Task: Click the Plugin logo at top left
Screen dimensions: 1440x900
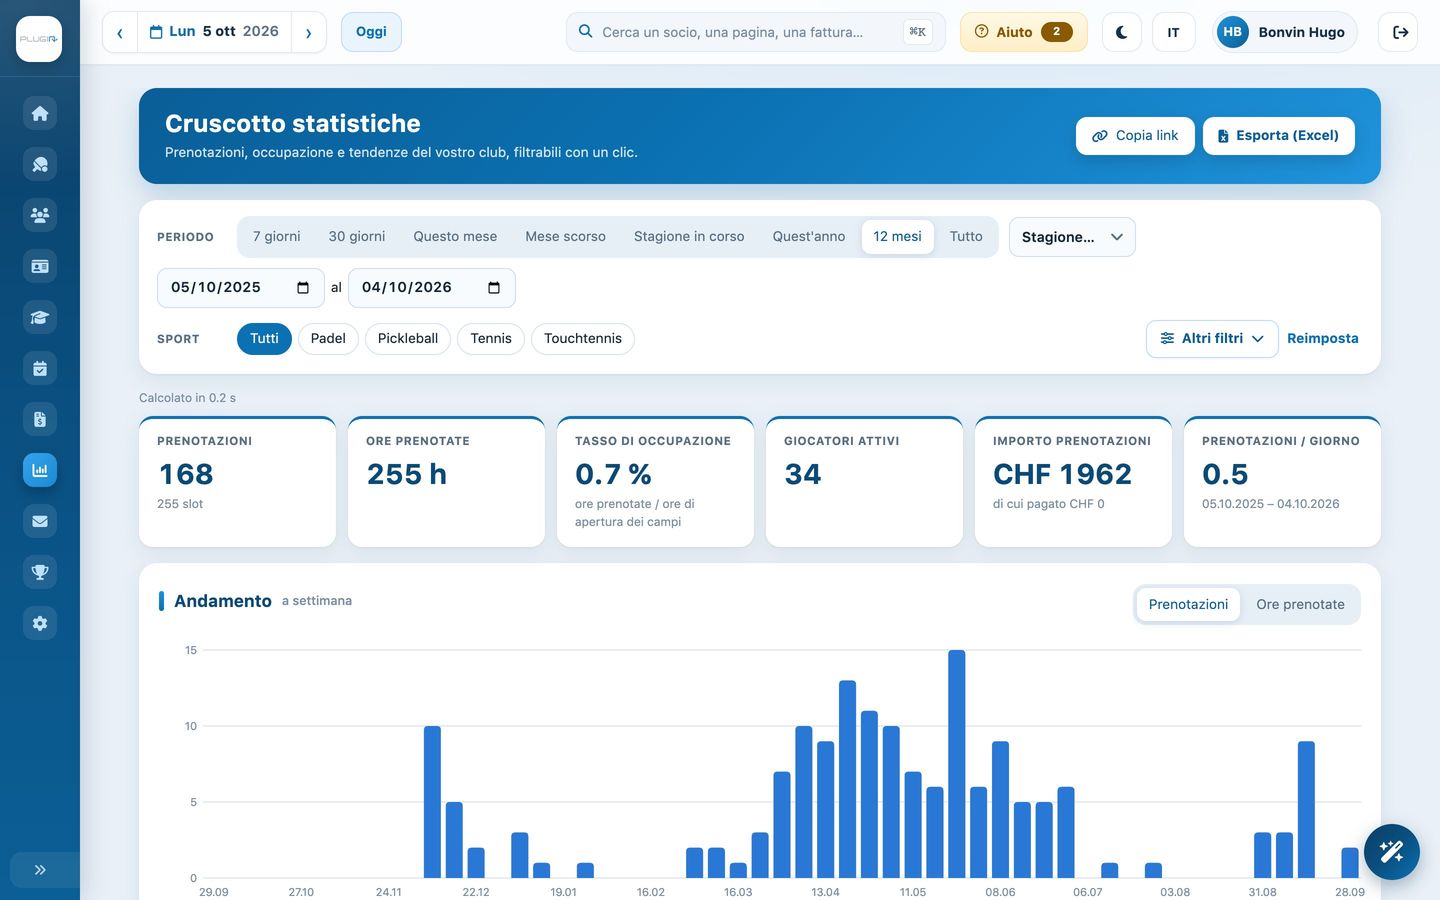Action: coord(39,39)
